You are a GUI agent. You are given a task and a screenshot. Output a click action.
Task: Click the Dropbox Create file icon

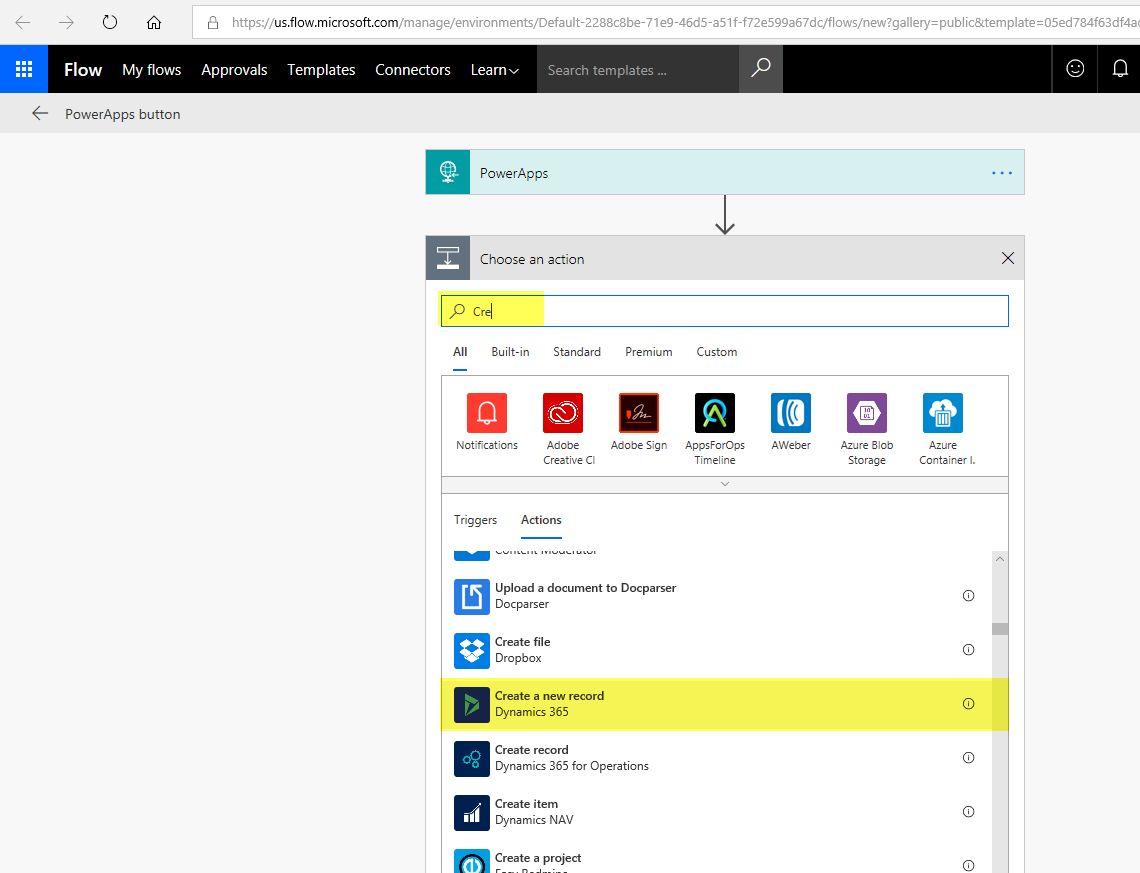pos(472,651)
